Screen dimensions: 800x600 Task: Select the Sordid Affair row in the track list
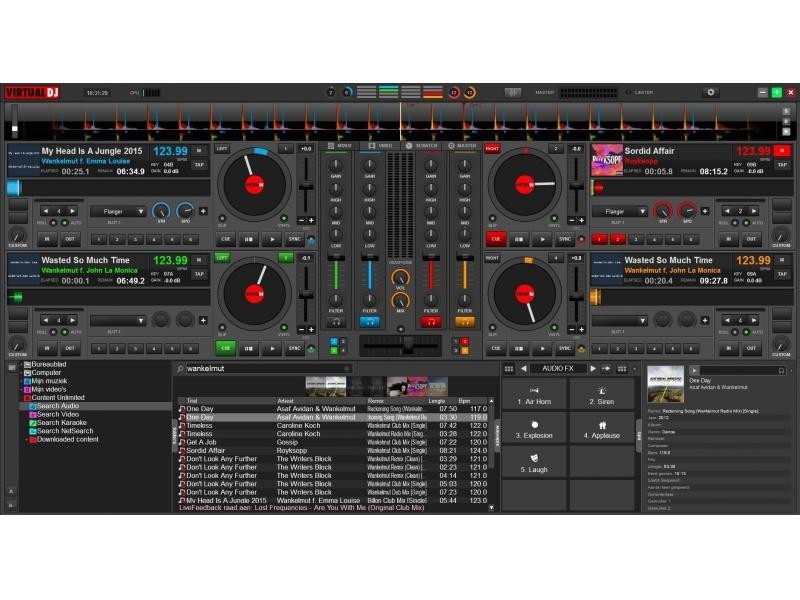click(334, 451)
